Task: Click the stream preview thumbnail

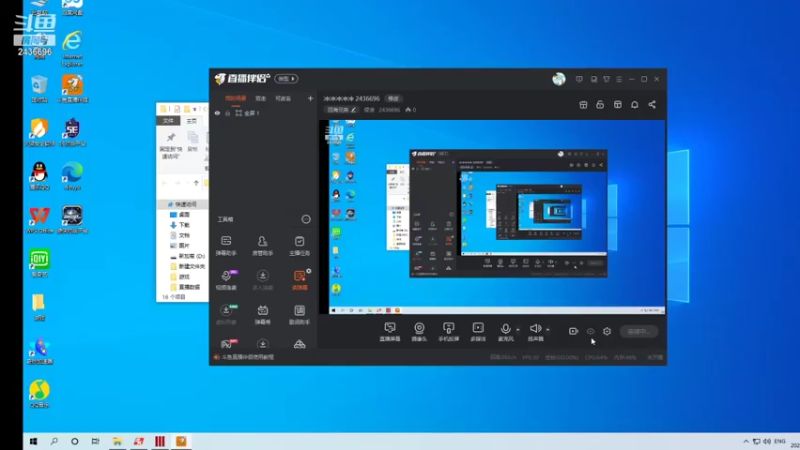Action: click(x=492, y=217)
